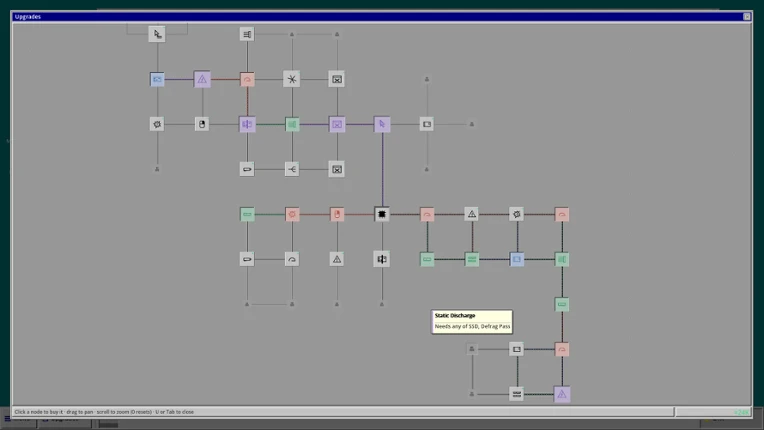Select the gray gear node right of gray triangle
Viewport: 764px width, 430px height.
point(516,214)
